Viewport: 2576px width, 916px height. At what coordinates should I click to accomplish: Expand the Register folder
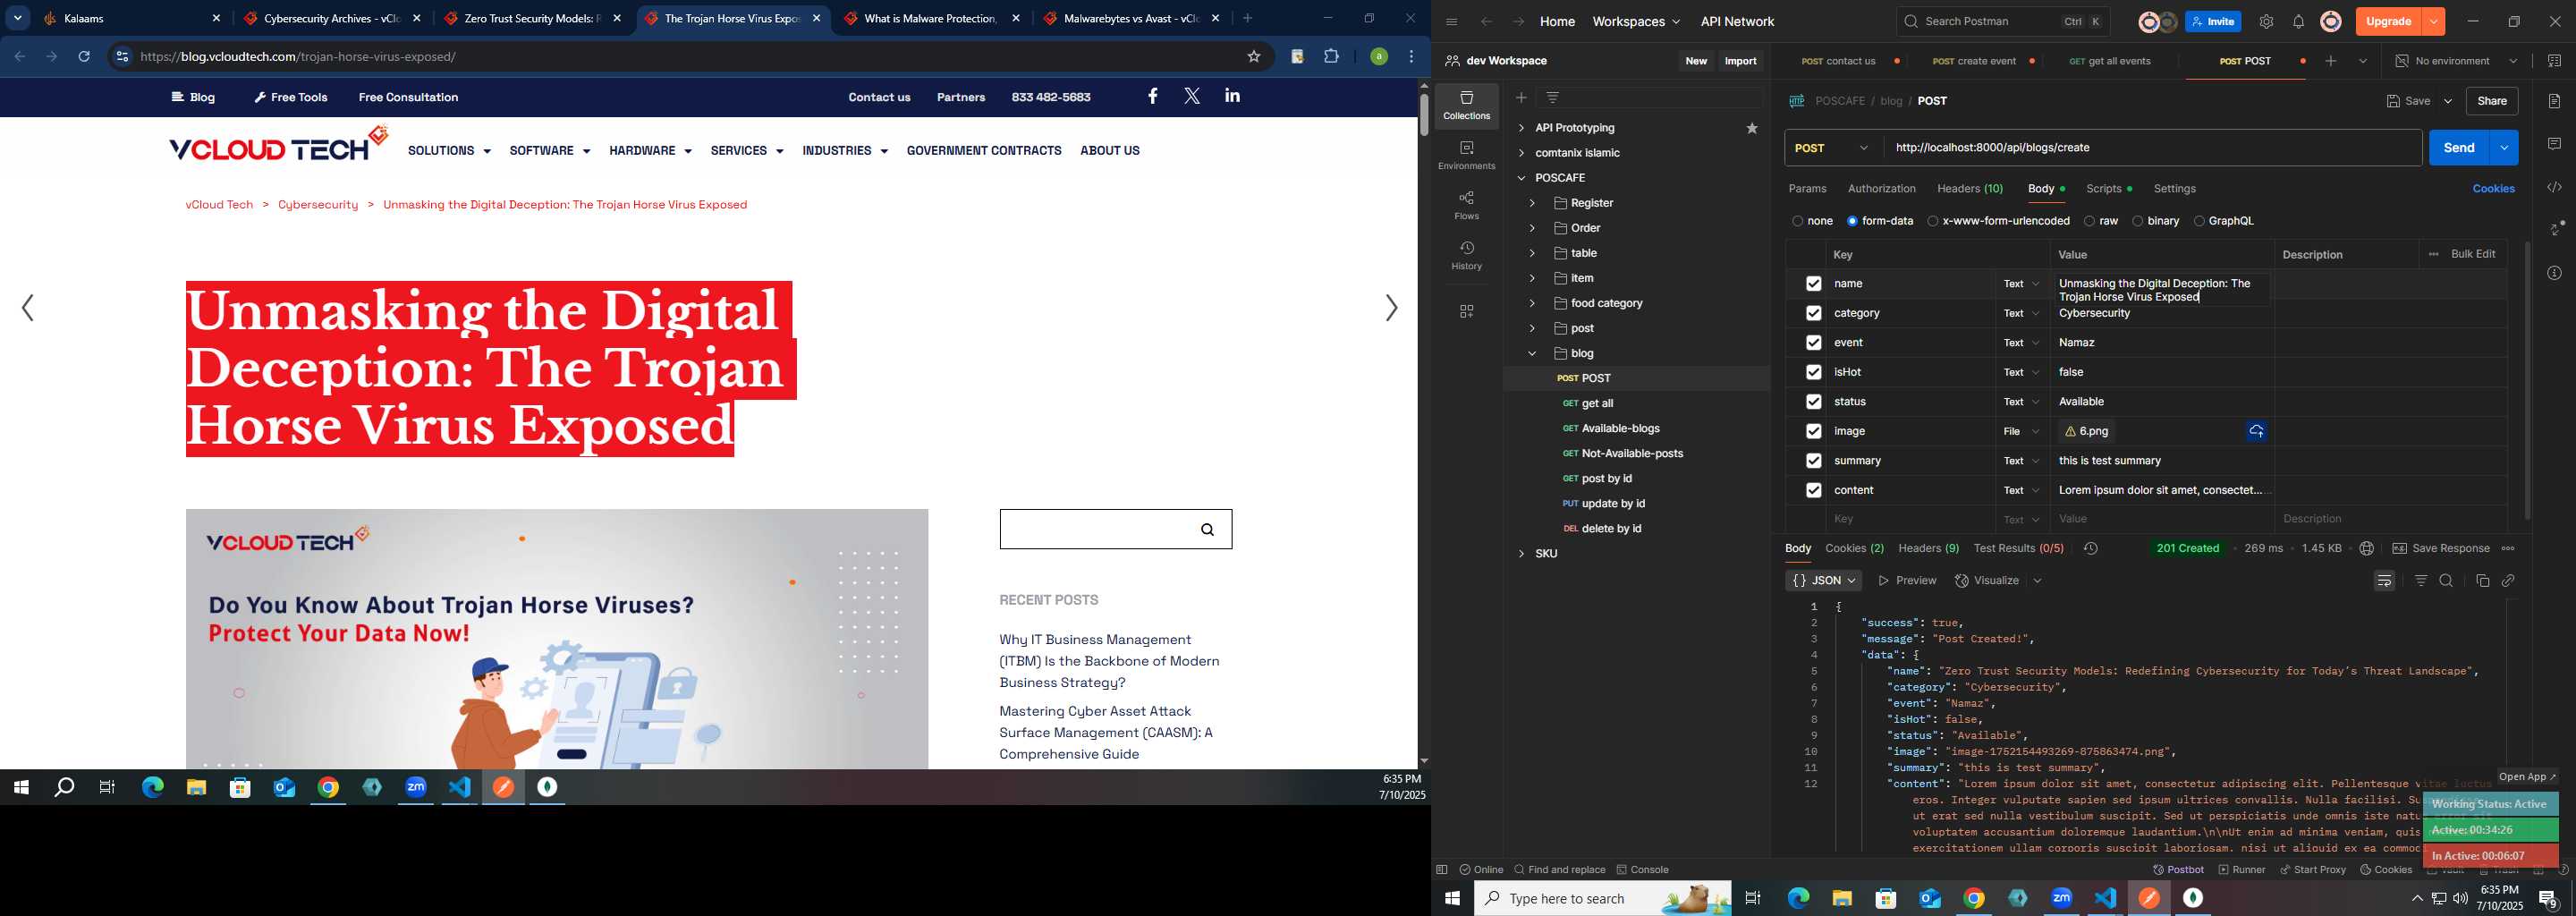coord(1531,203)
